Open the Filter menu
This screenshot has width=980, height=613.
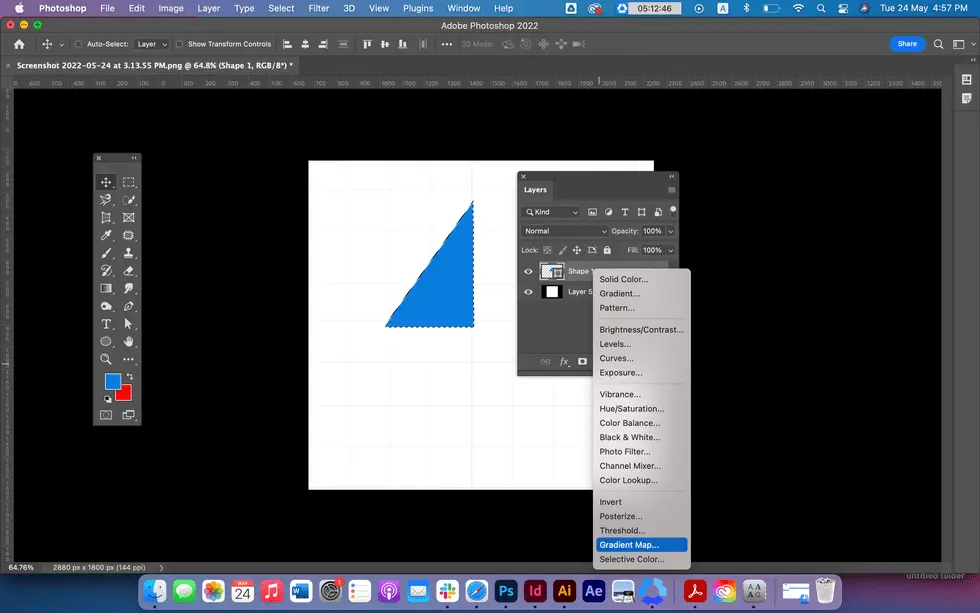coord(319,8)
